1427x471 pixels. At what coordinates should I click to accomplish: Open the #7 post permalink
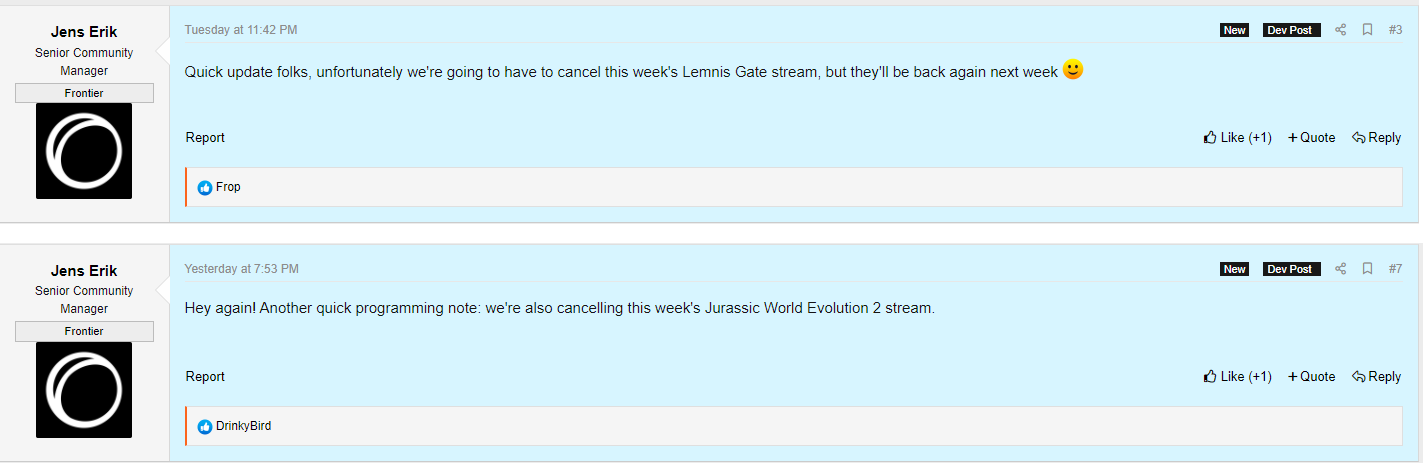(x=1395, y=269)
